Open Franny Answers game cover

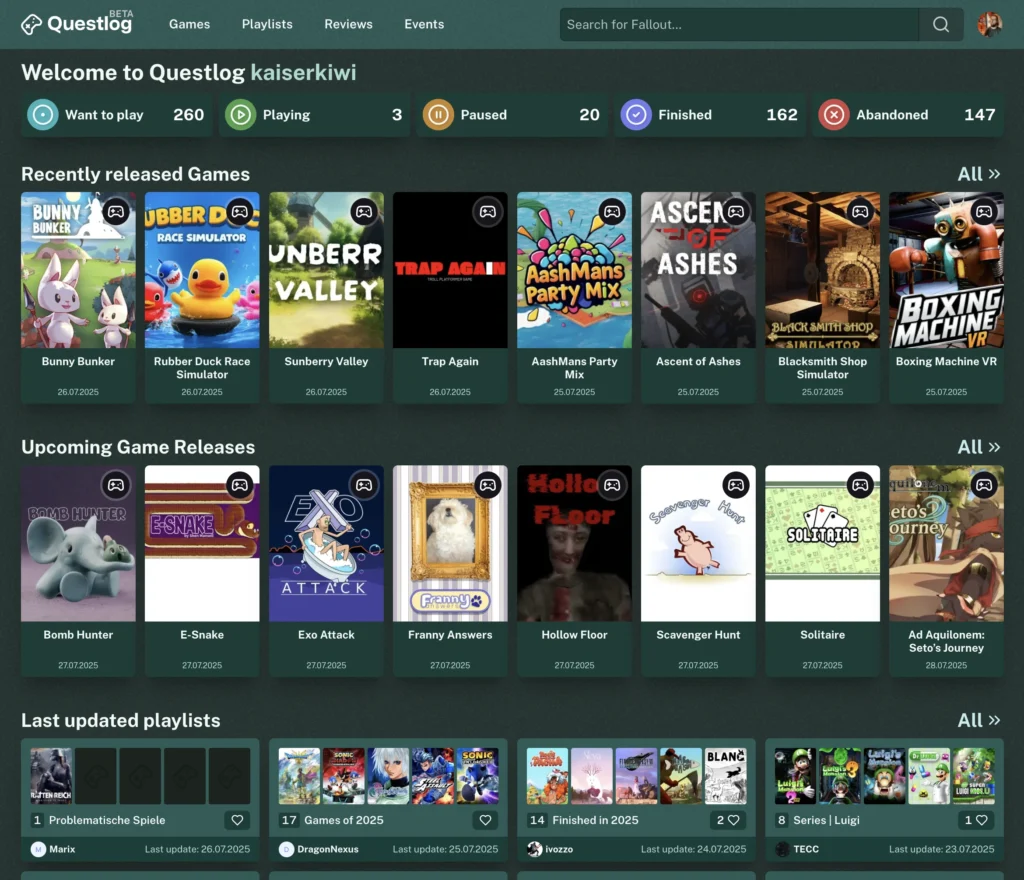[x=450, y=543]
